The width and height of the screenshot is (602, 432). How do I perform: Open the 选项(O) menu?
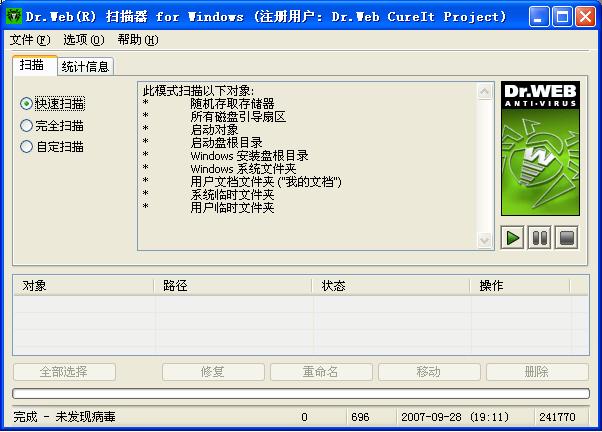pos(84,40)
